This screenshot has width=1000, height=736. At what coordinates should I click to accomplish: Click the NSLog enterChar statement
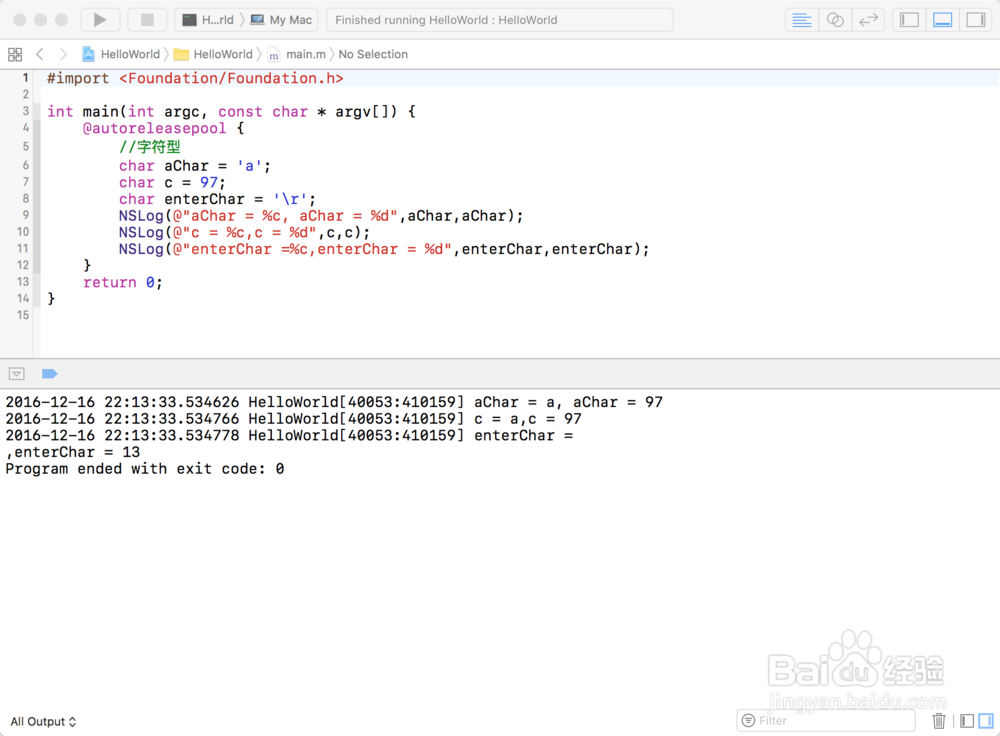(x=384, y=249)
